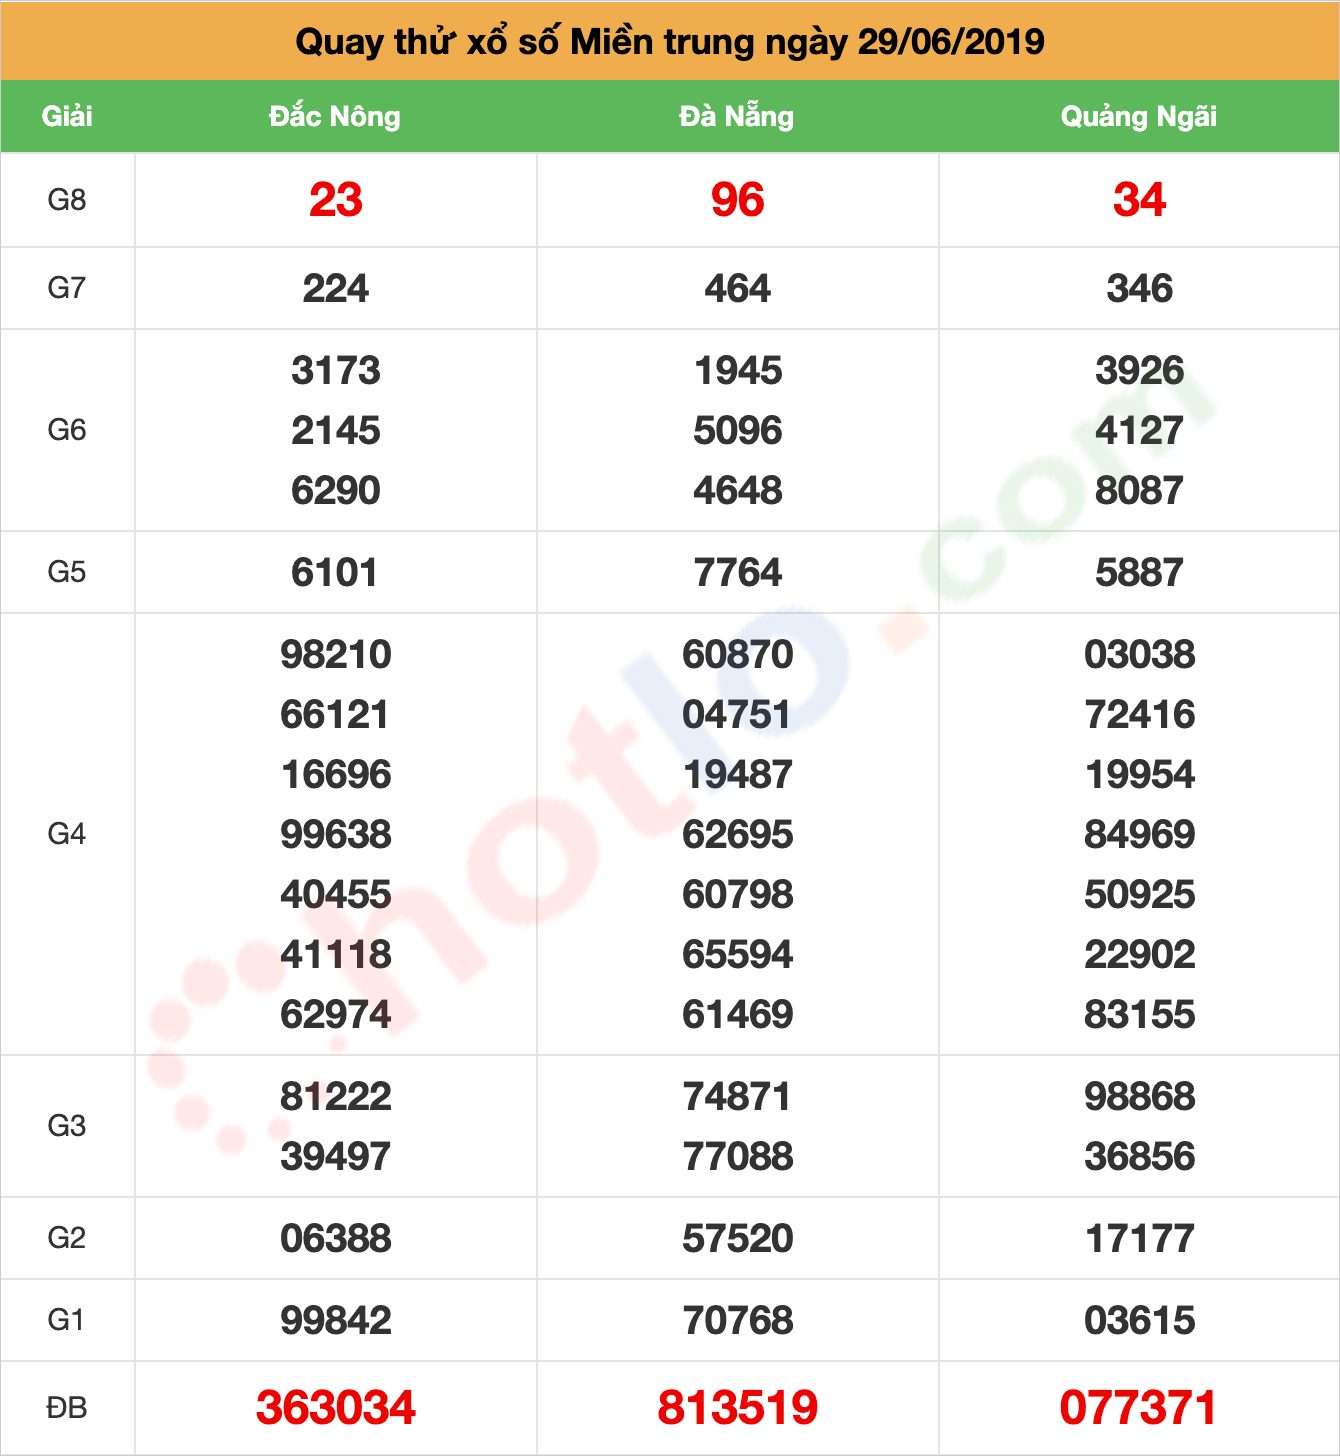Select the G4 number 19954
Viewport: 1340px width, 1456px height.
[1140, 775]
